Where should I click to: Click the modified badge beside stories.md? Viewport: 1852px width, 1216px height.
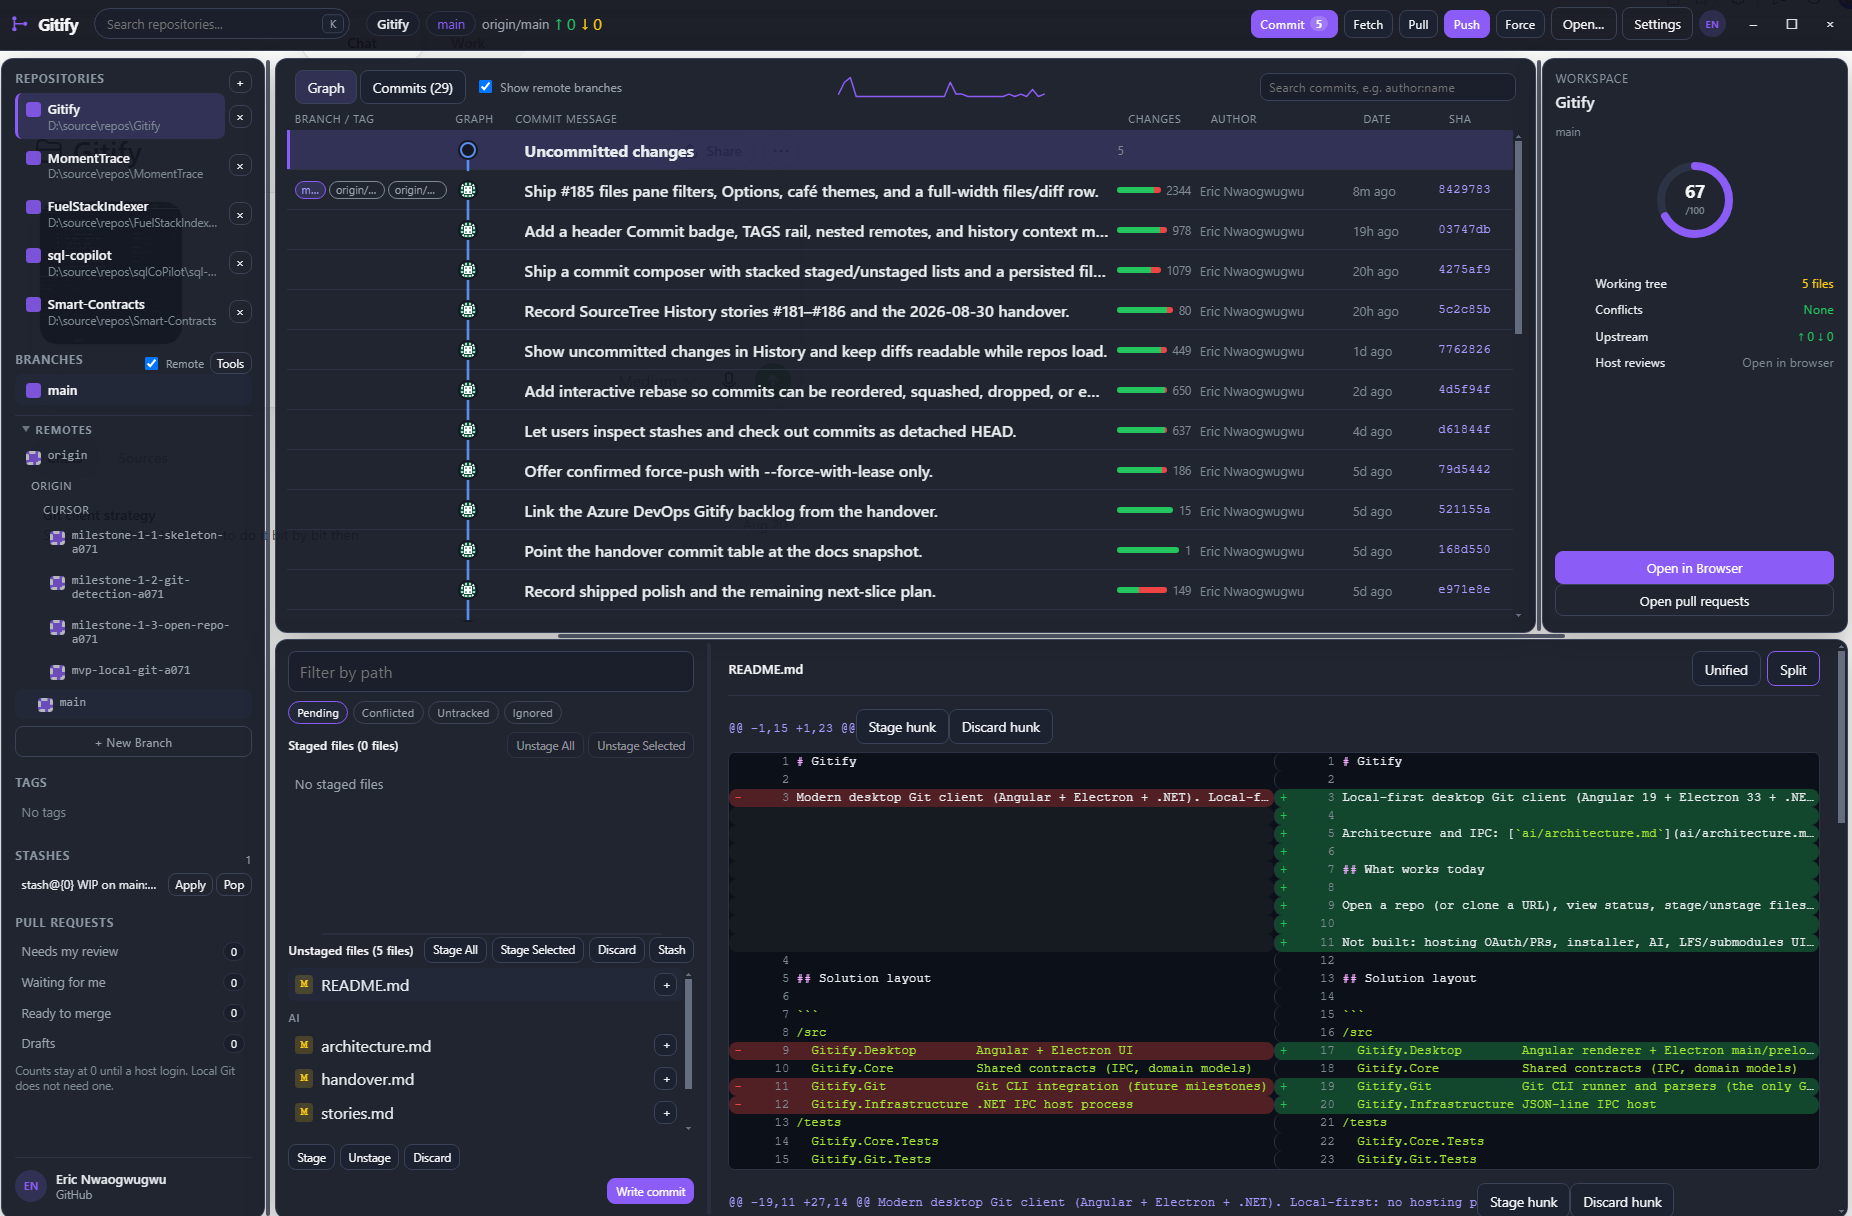point(304,1113)
